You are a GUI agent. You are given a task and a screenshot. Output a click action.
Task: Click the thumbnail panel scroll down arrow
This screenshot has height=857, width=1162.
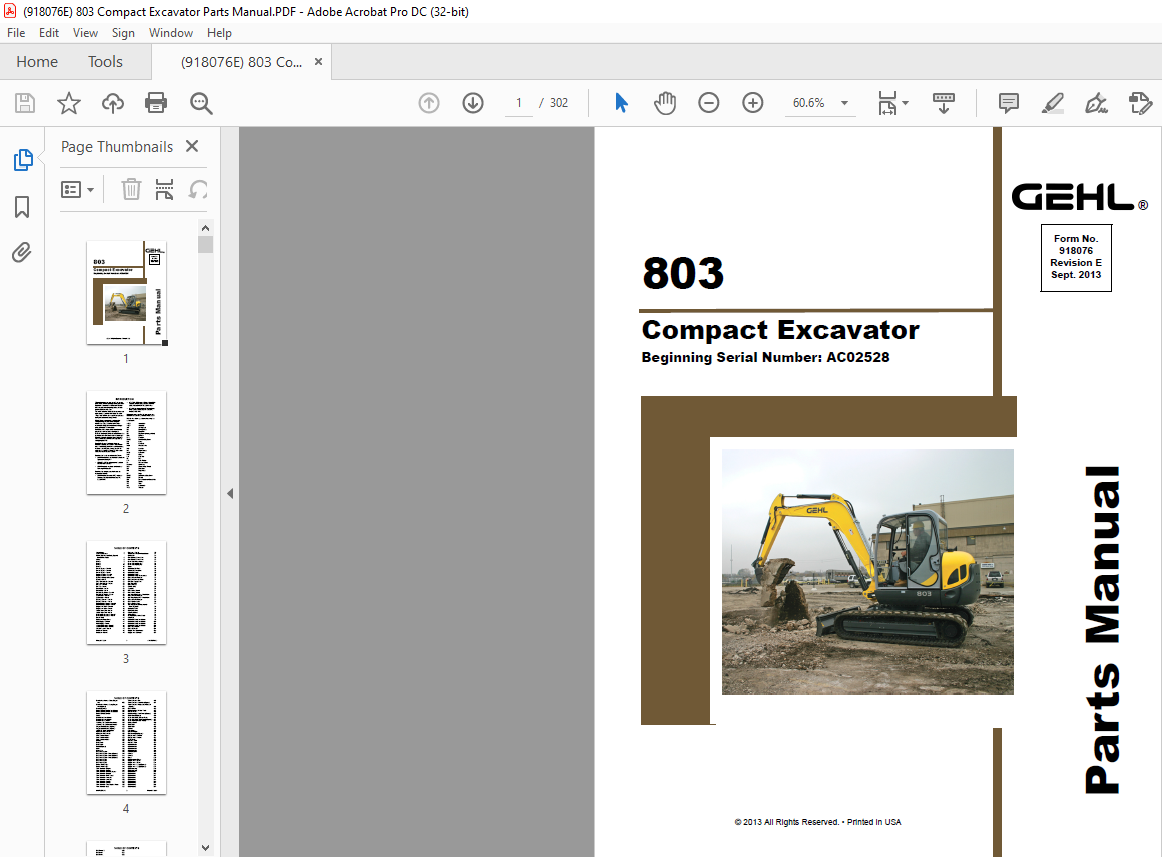click(205, 848)
